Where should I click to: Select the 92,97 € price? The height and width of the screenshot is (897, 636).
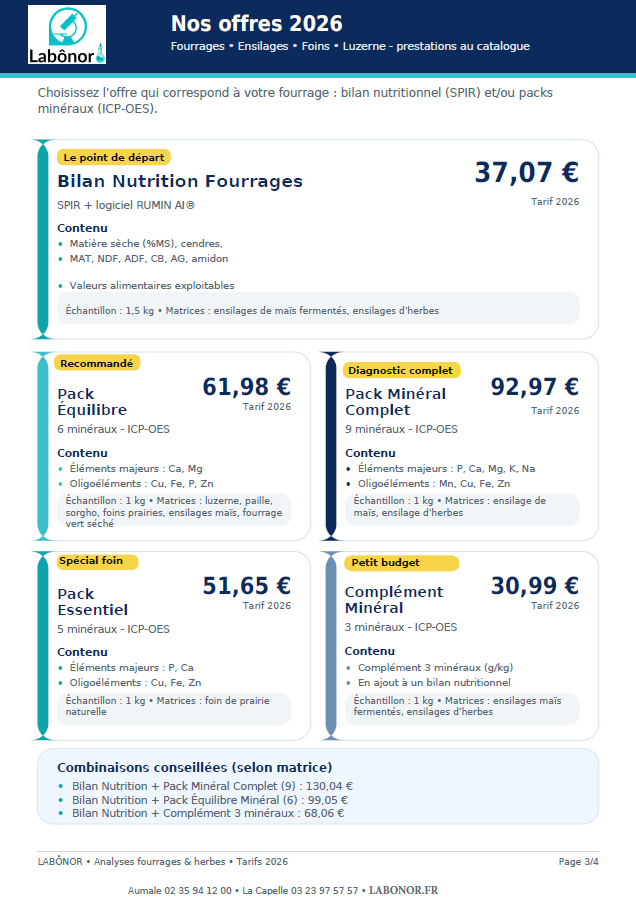(x=534, y=387)
